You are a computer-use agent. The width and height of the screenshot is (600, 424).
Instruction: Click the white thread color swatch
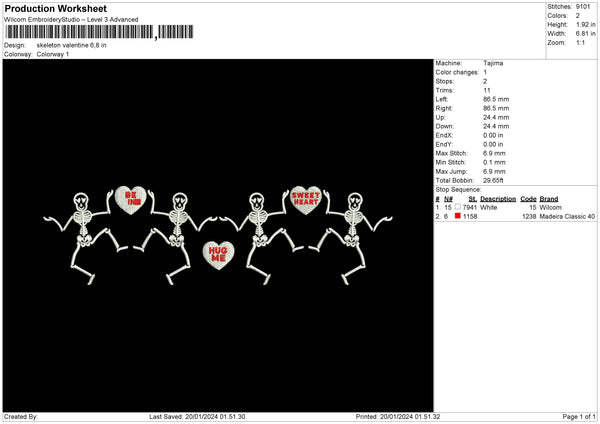pyautogui.click(x=458, y=207)
